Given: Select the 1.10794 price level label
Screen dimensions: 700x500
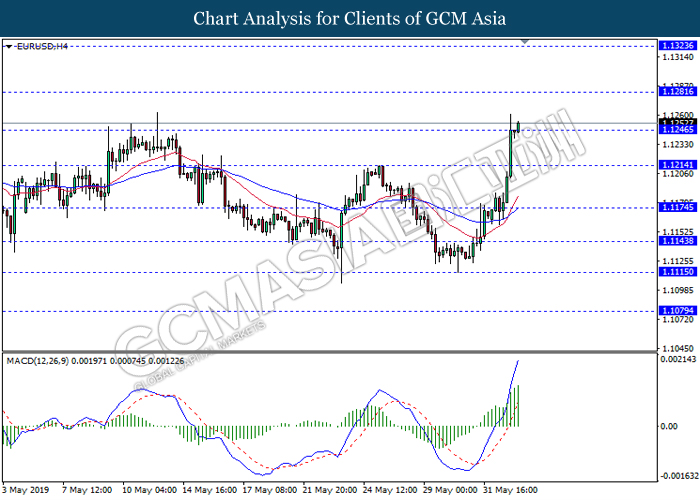Looking at the screenshot, I should tap(678, 310).
